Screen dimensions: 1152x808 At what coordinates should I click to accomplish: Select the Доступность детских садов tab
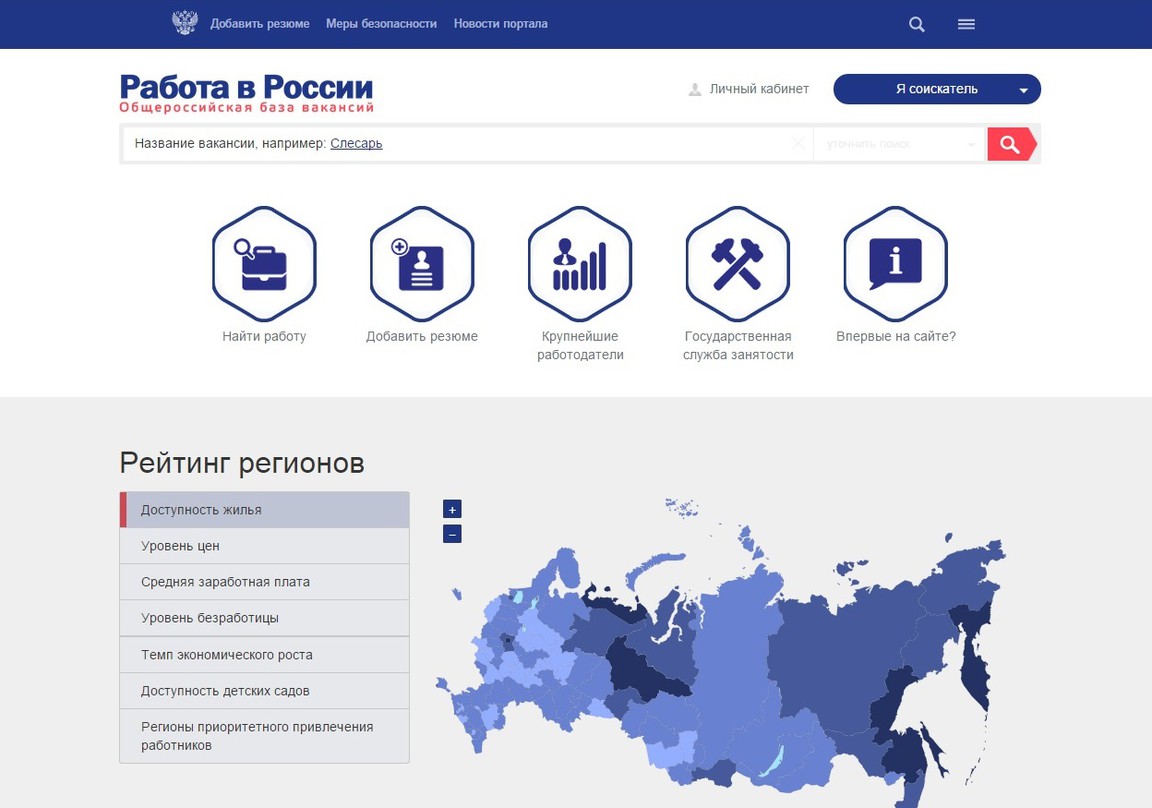click(264, 690)
